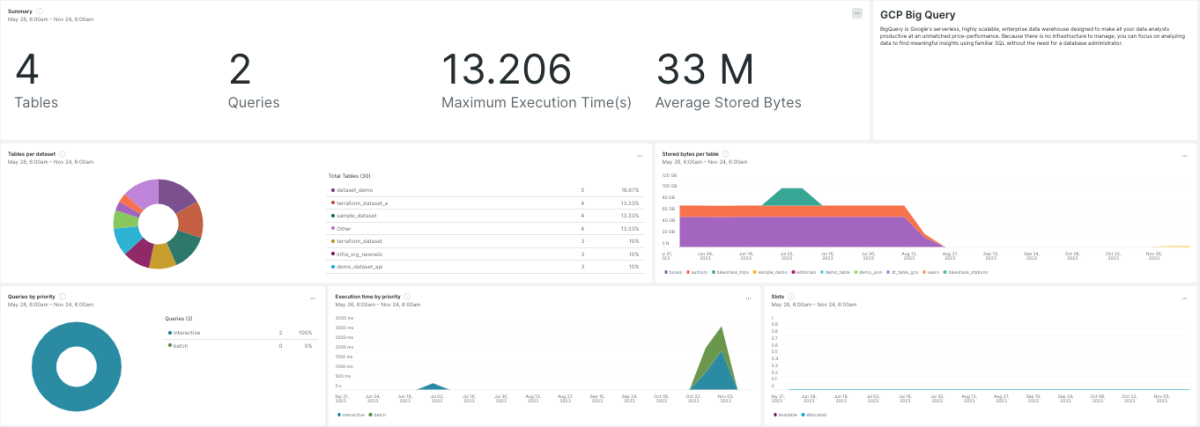Screen dimensions: 1200x427
Task: Click the teal Queries by priority donut ring
Action: pos(42,367)
